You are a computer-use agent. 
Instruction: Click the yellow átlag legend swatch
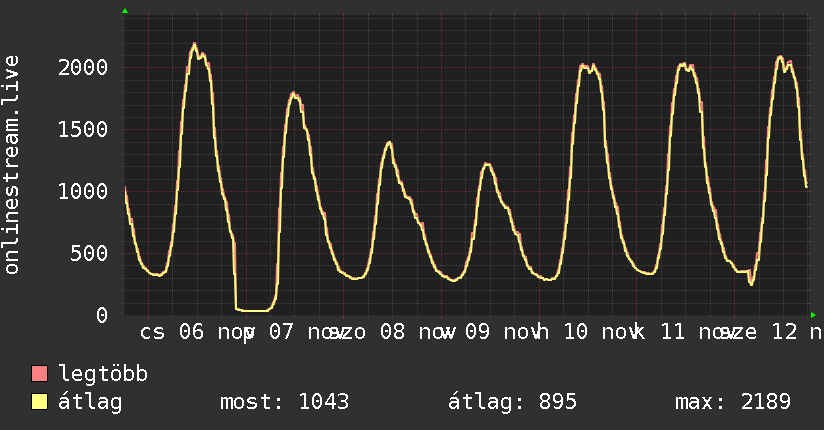(x=40, y=403)
